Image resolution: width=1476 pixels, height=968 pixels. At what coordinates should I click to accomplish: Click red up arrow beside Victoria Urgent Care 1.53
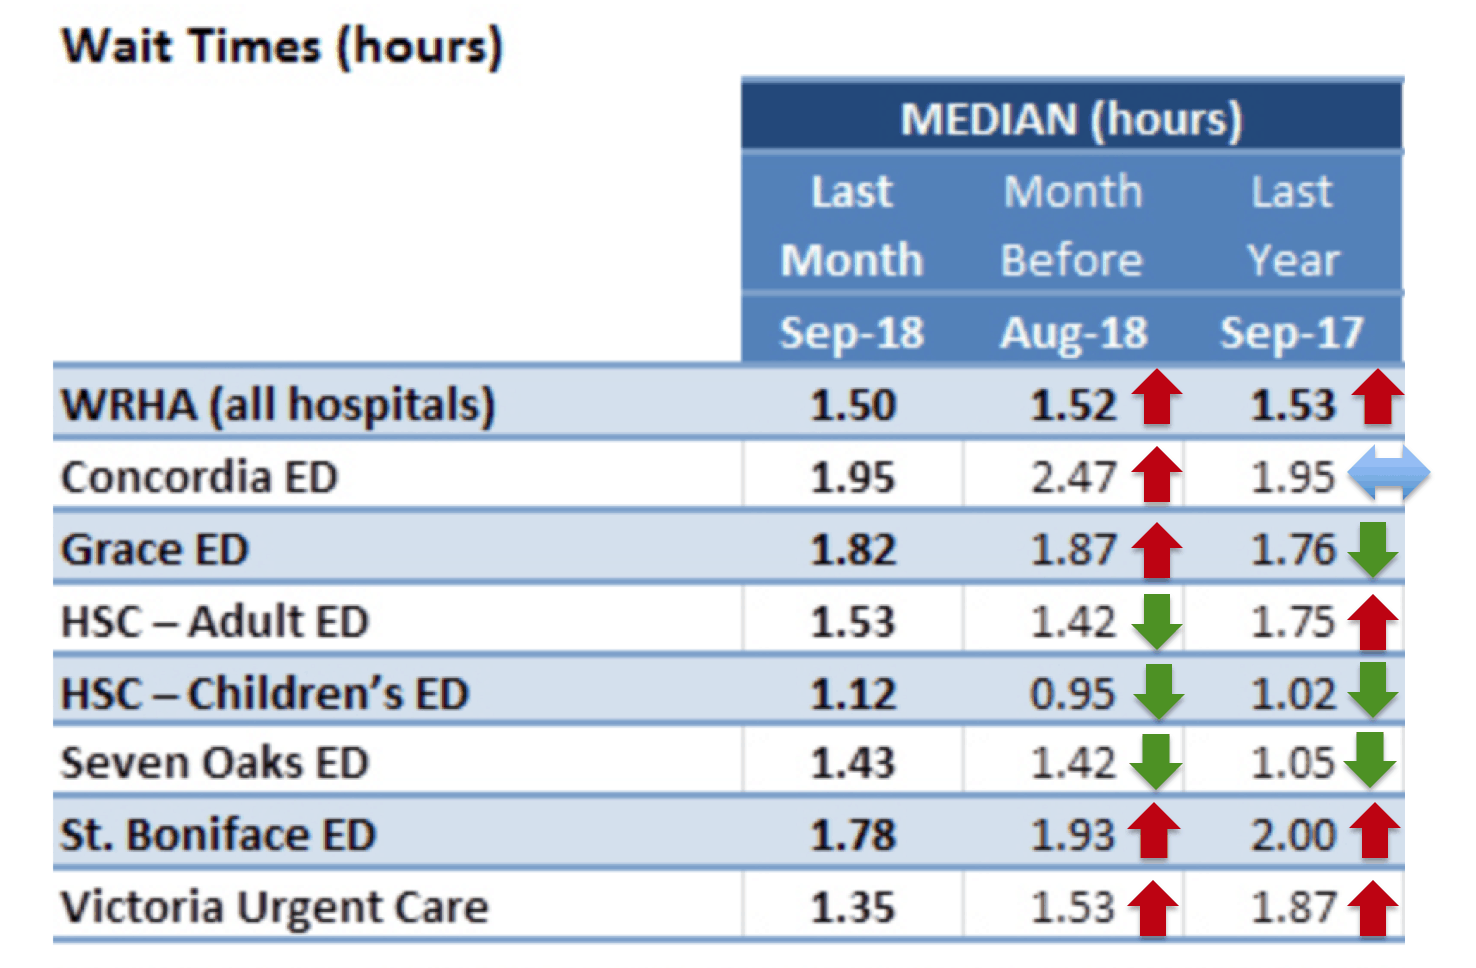(1153, 907)
